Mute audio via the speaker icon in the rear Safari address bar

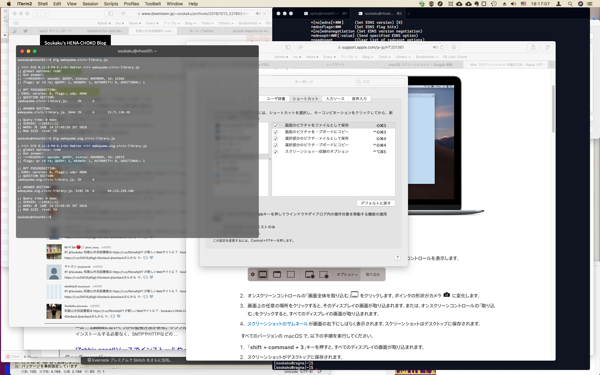click(258, 13)
